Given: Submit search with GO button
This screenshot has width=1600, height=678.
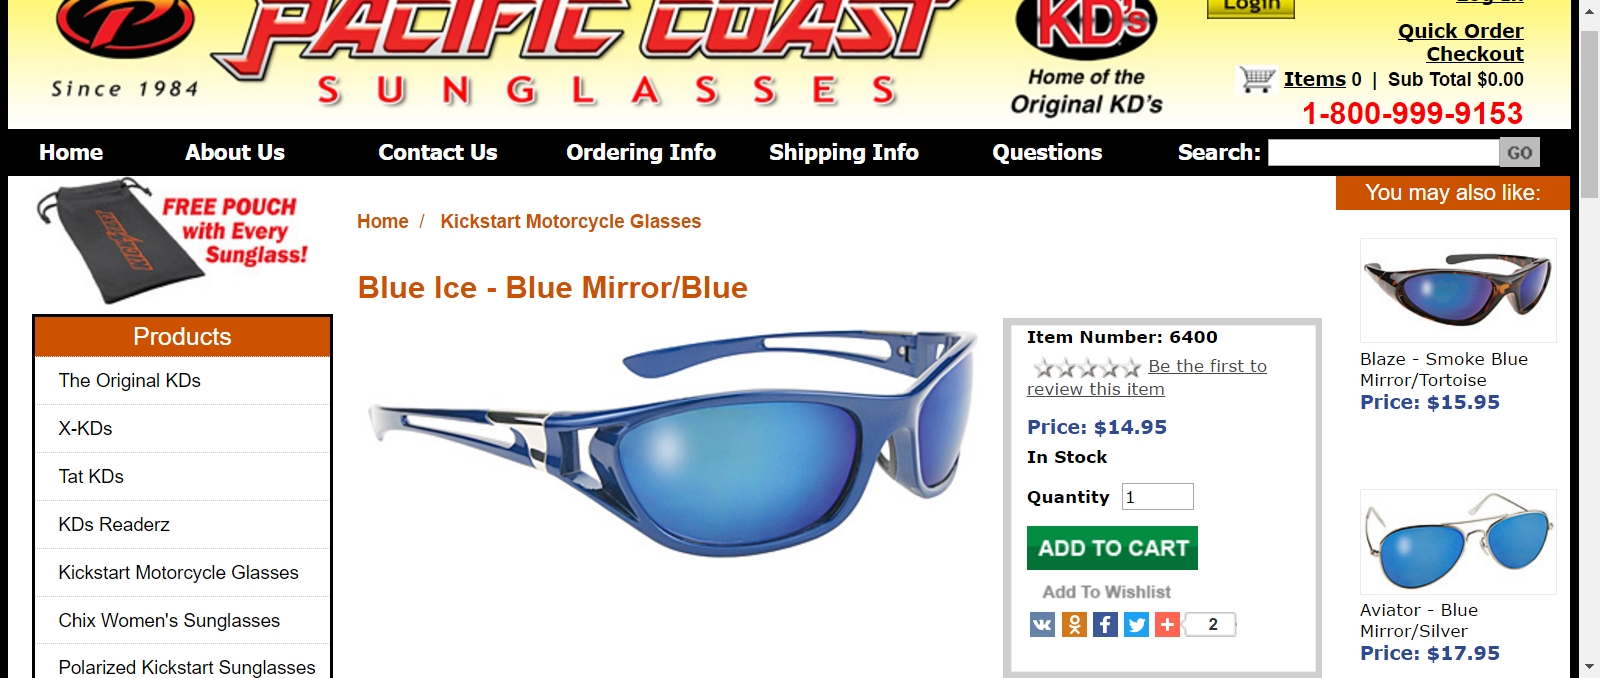Looking at the screenshot, I should click(1519, 152).
